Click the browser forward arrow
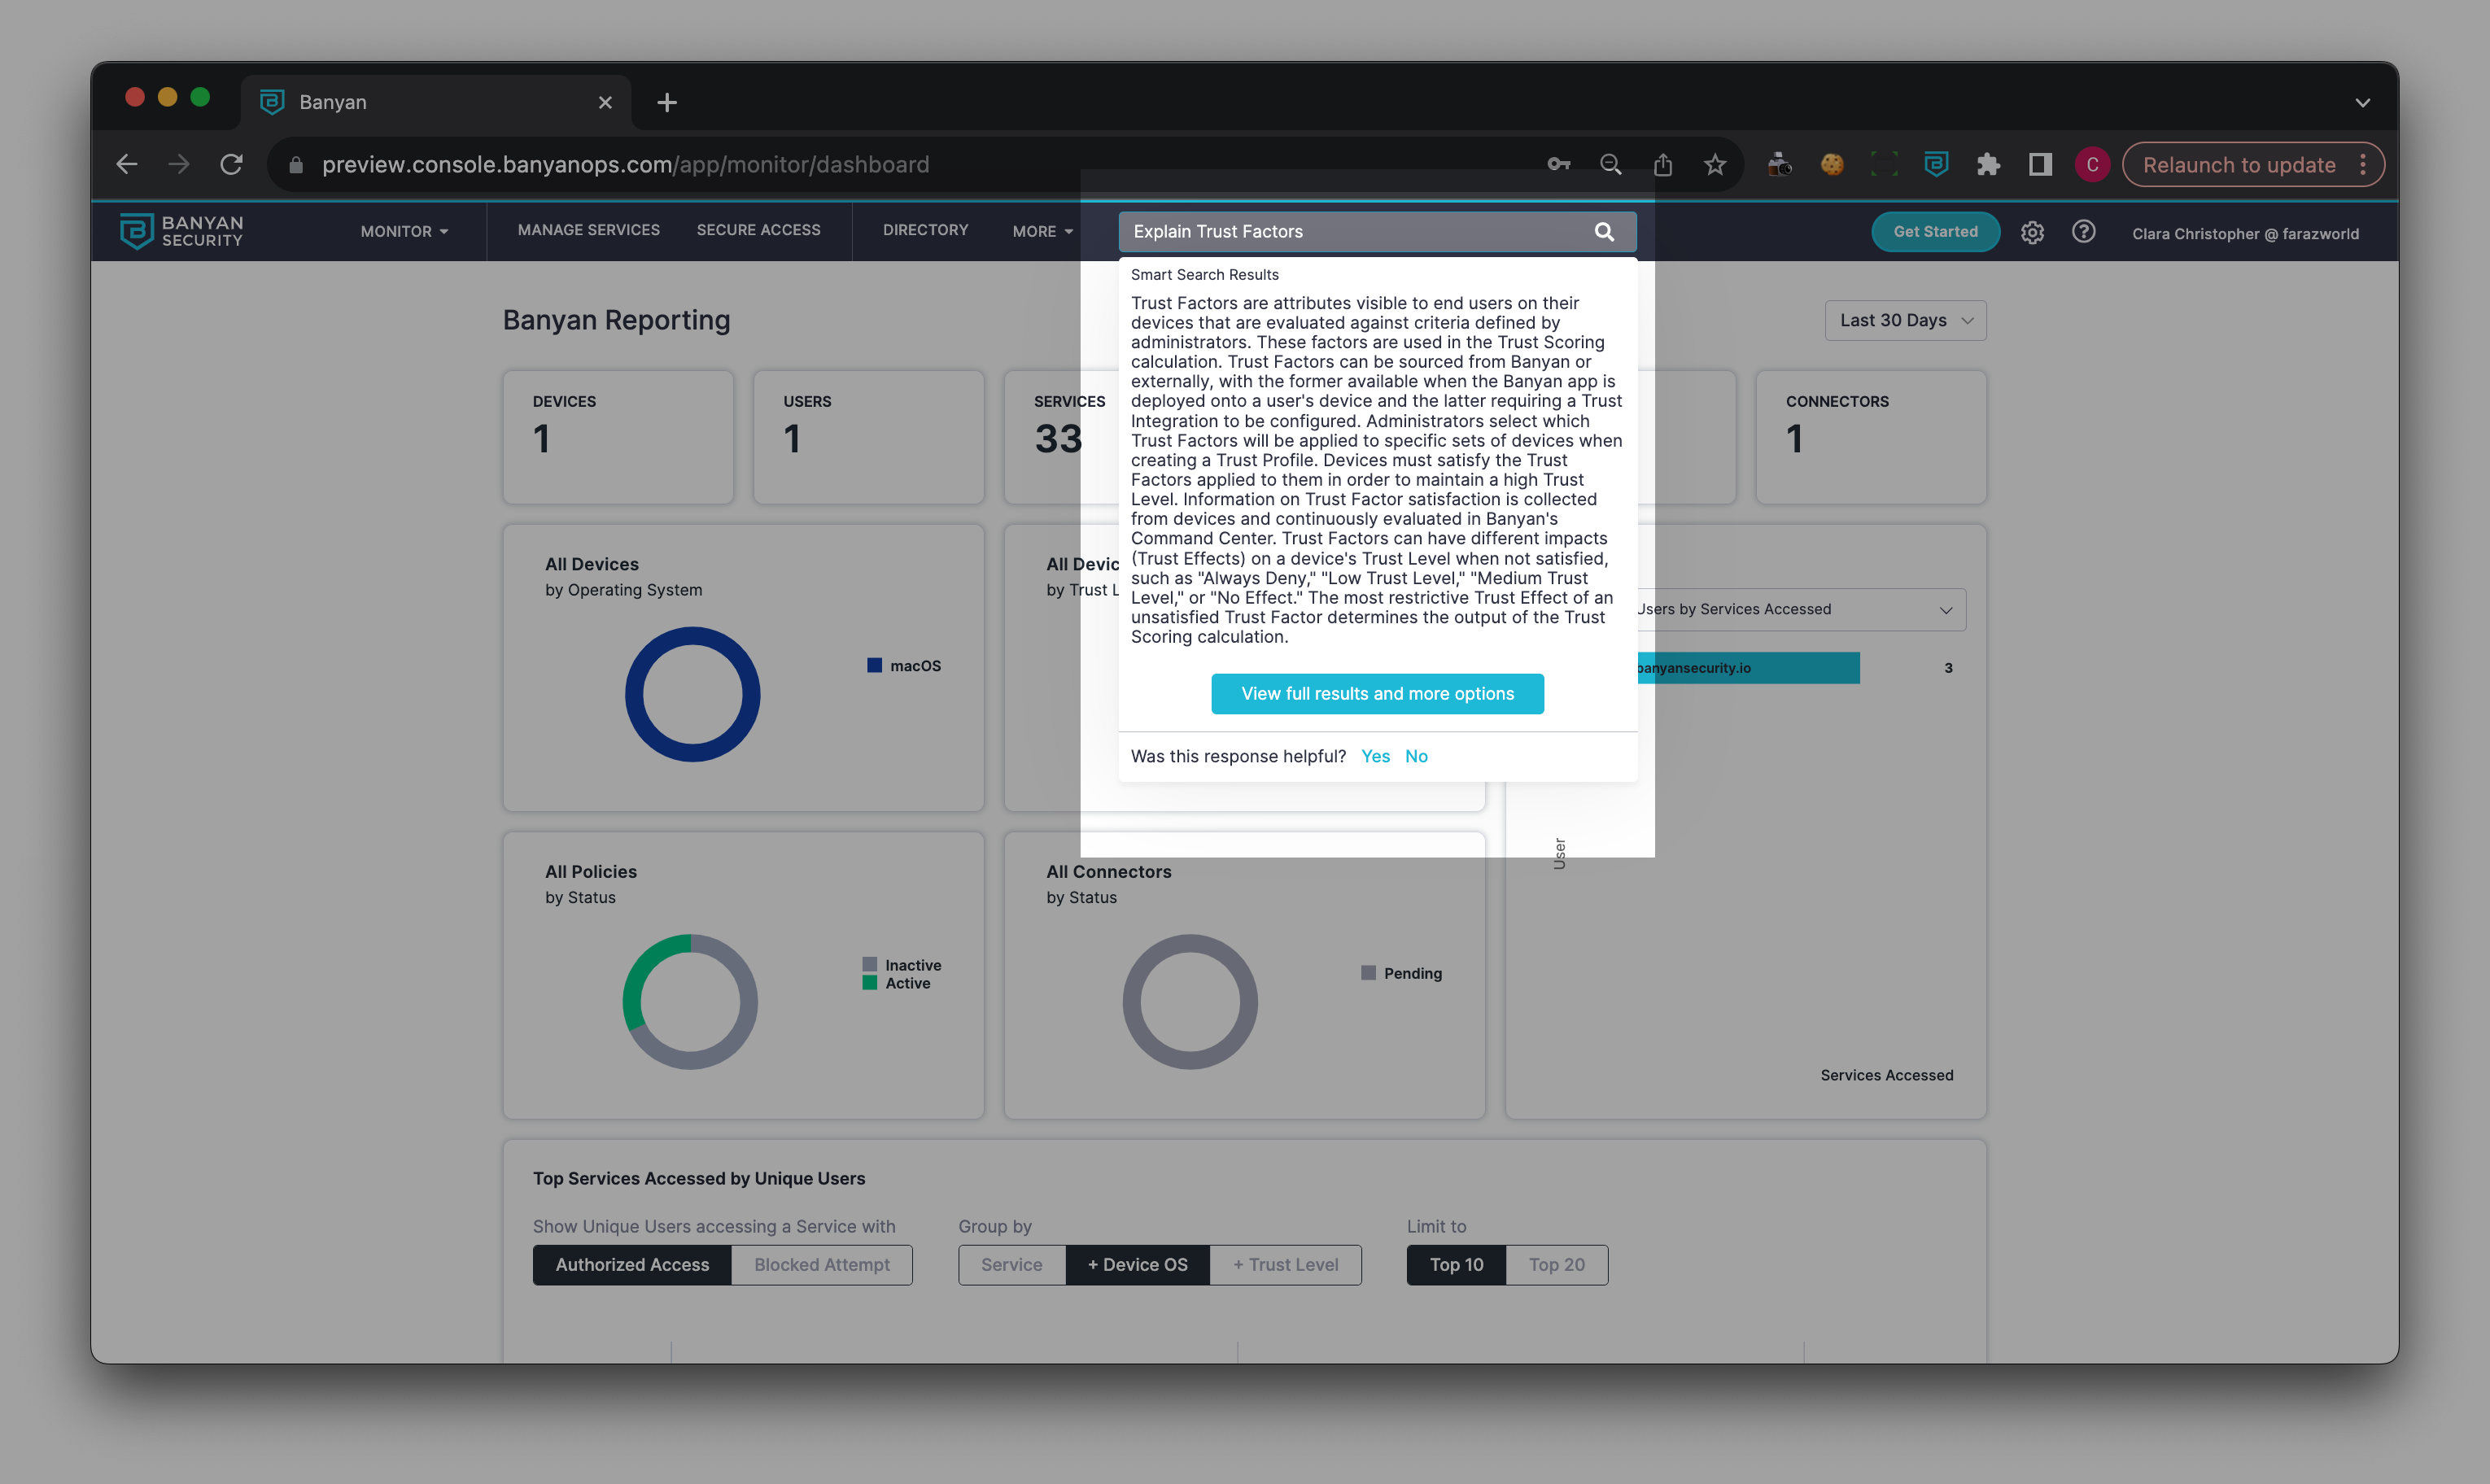 coord(179,165)
